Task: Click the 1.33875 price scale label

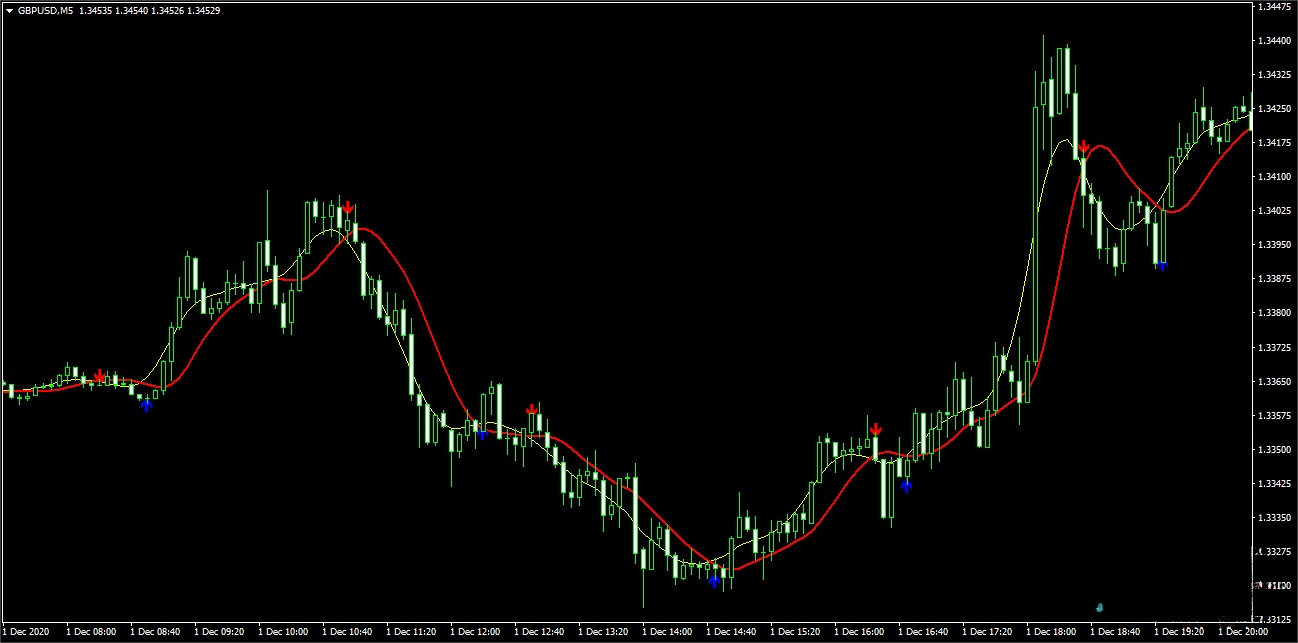Action: pos(1275,279)
